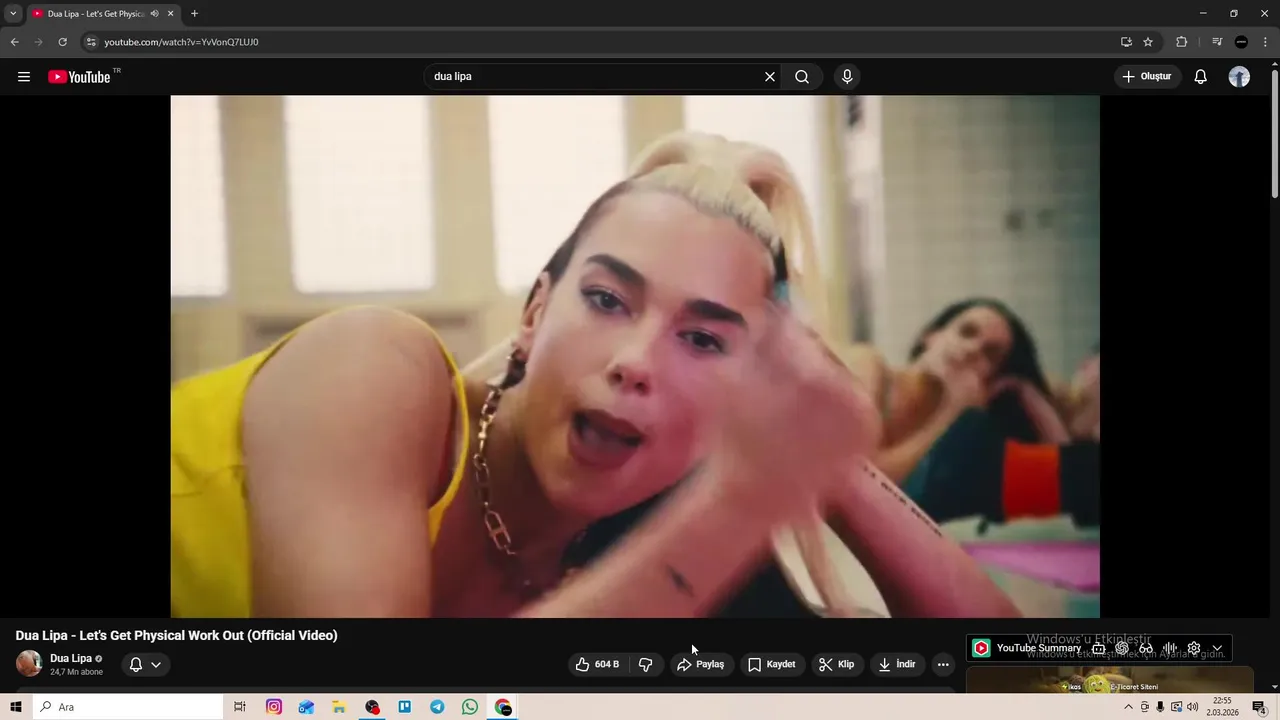Open Instagram from the taskbar
The width and height of the screenshot is (1280, 720).
pyautogui.click(x=274, y=707)
